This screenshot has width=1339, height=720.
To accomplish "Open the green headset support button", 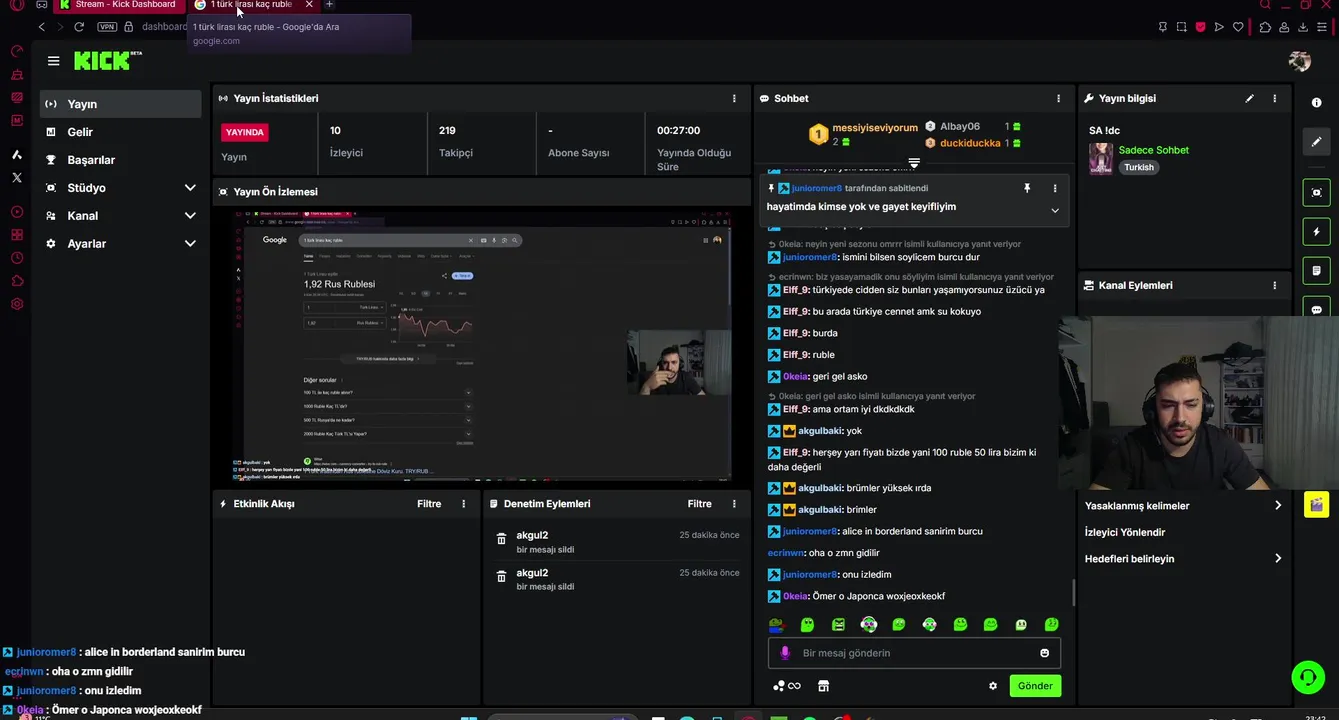I will 1308,677.
